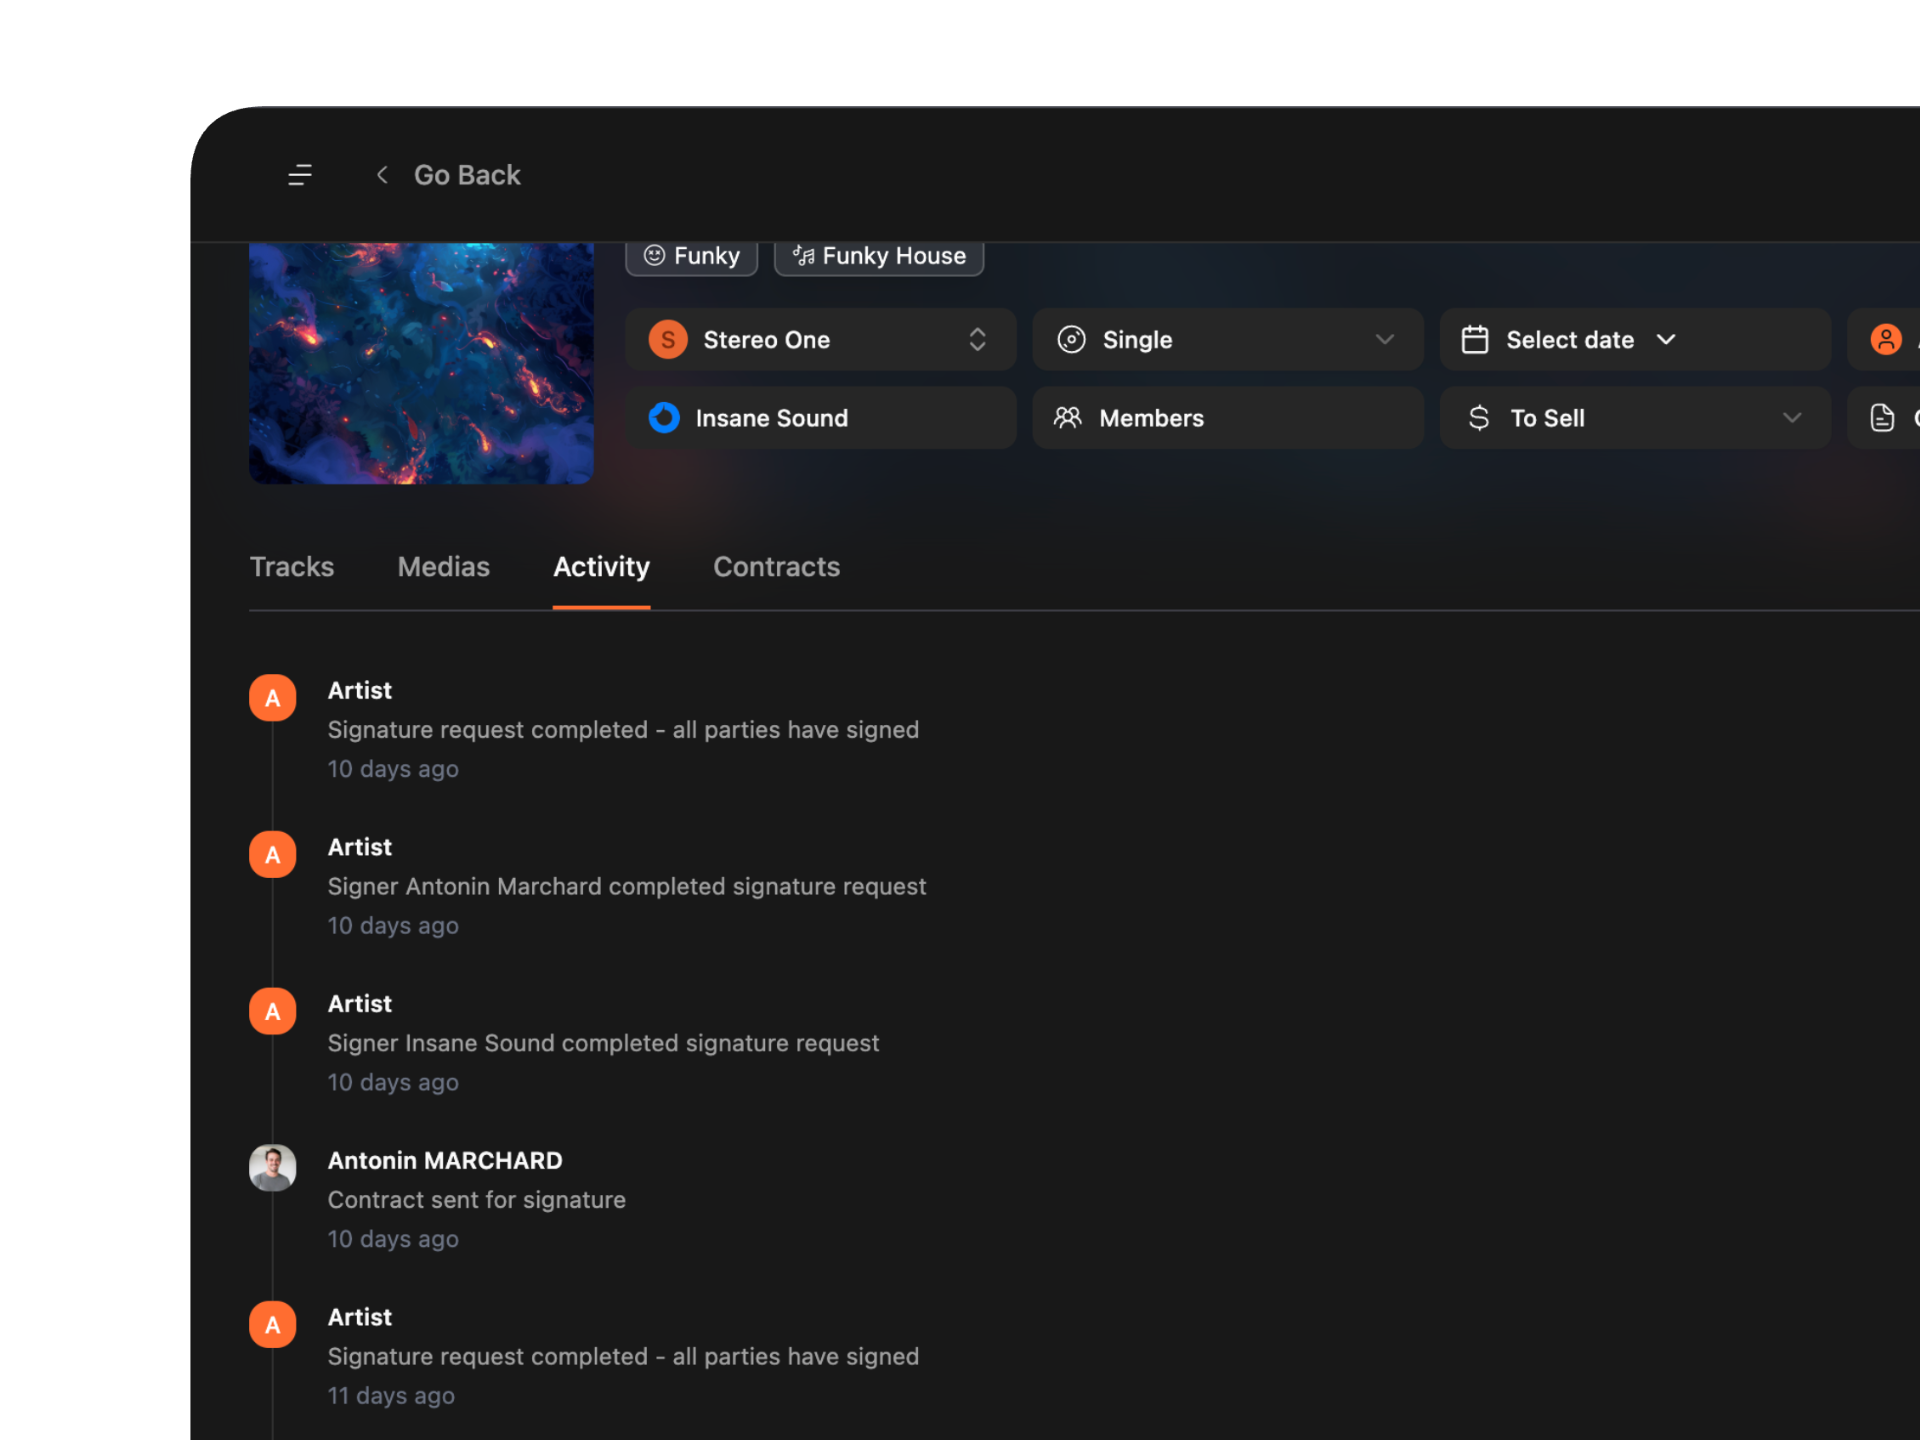Screen dimensions: 1920x1440
Task: Expand the Select date chevron
Action: (1666, 340)
